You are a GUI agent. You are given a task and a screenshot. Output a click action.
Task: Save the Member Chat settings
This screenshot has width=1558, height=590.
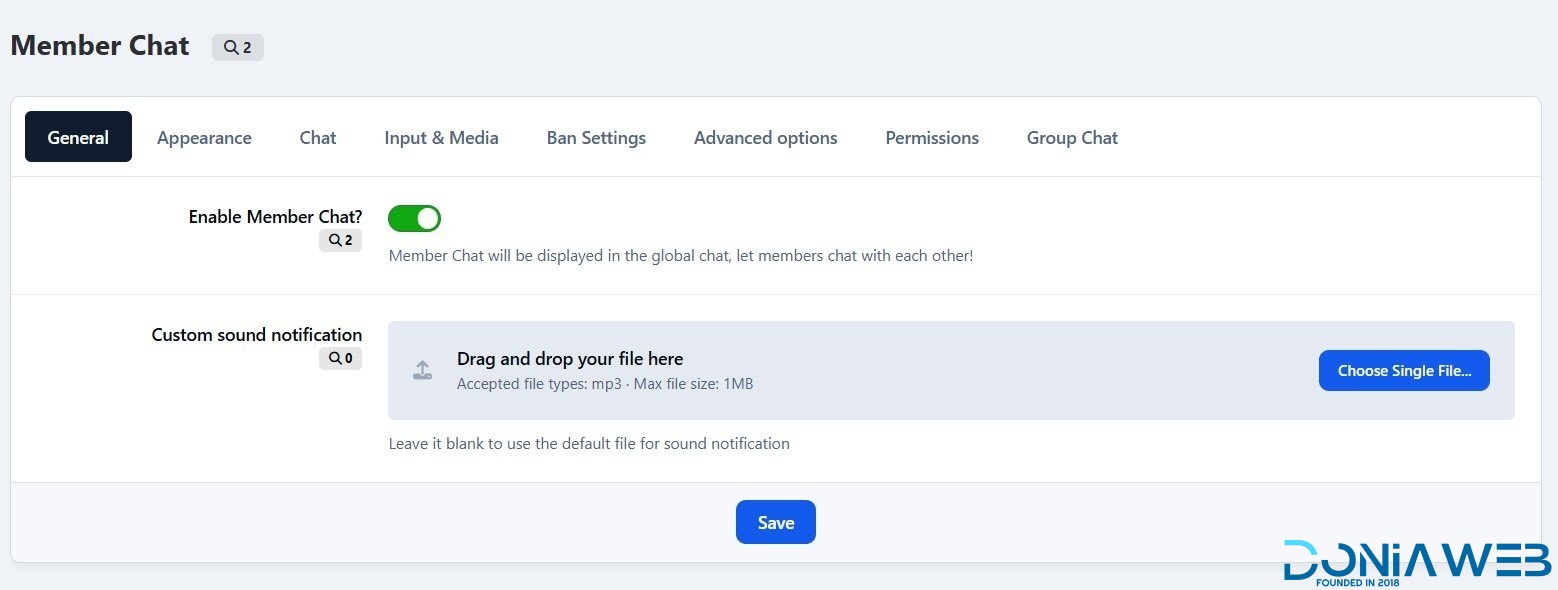pos(776,522)
